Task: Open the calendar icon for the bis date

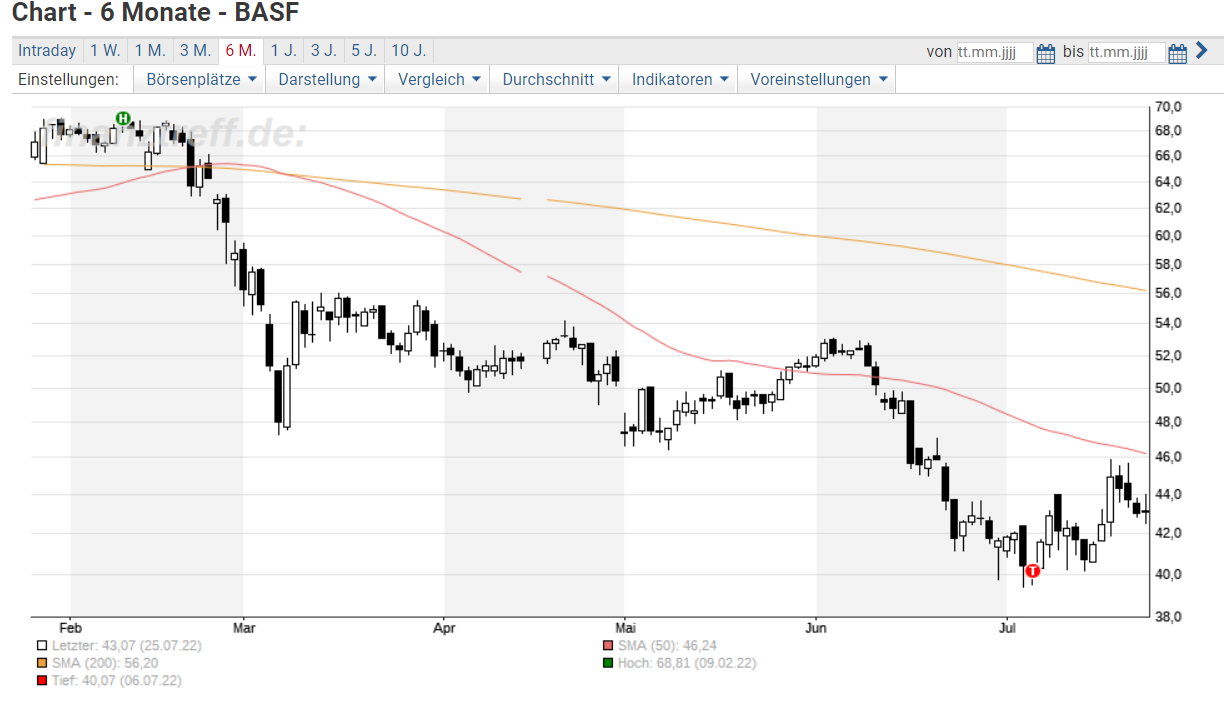Action: click(1178, 53)
